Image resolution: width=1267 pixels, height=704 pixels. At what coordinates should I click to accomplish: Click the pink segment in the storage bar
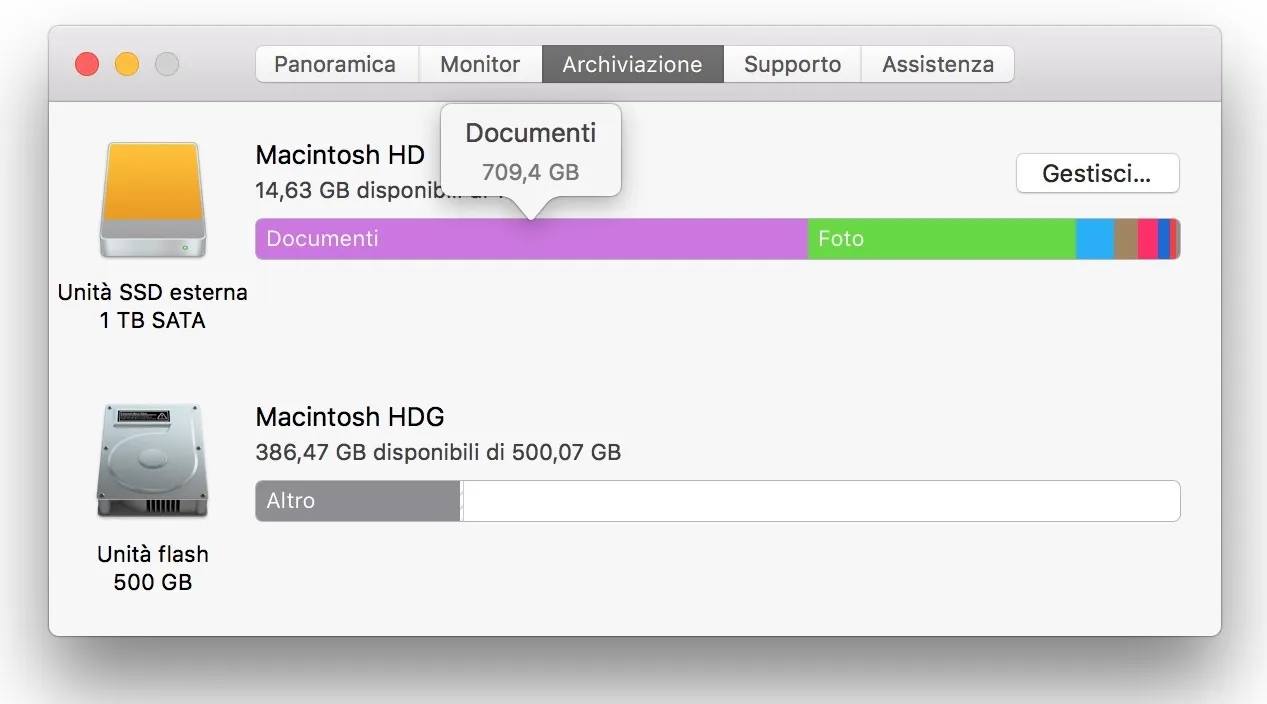[x=1147, y=239]
